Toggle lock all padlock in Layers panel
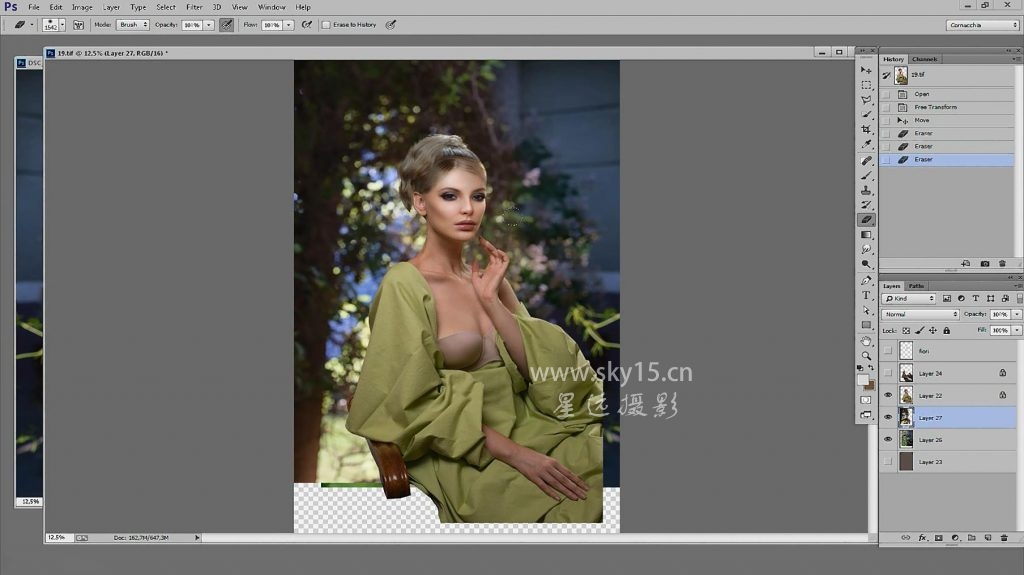The image size is (1024, 575). [946, 331]
